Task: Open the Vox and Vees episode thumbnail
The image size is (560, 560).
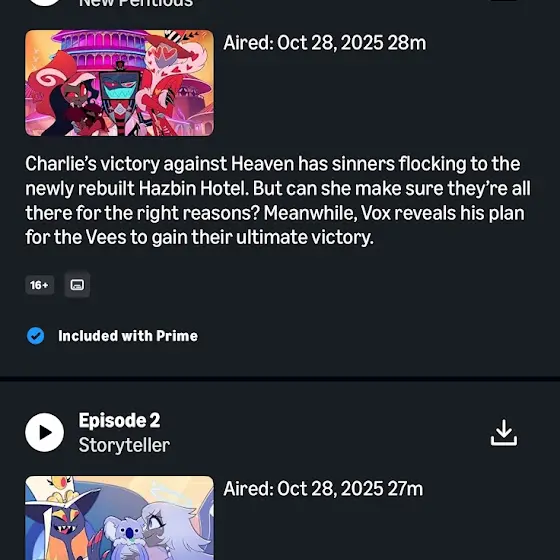Action: point(119,83)
